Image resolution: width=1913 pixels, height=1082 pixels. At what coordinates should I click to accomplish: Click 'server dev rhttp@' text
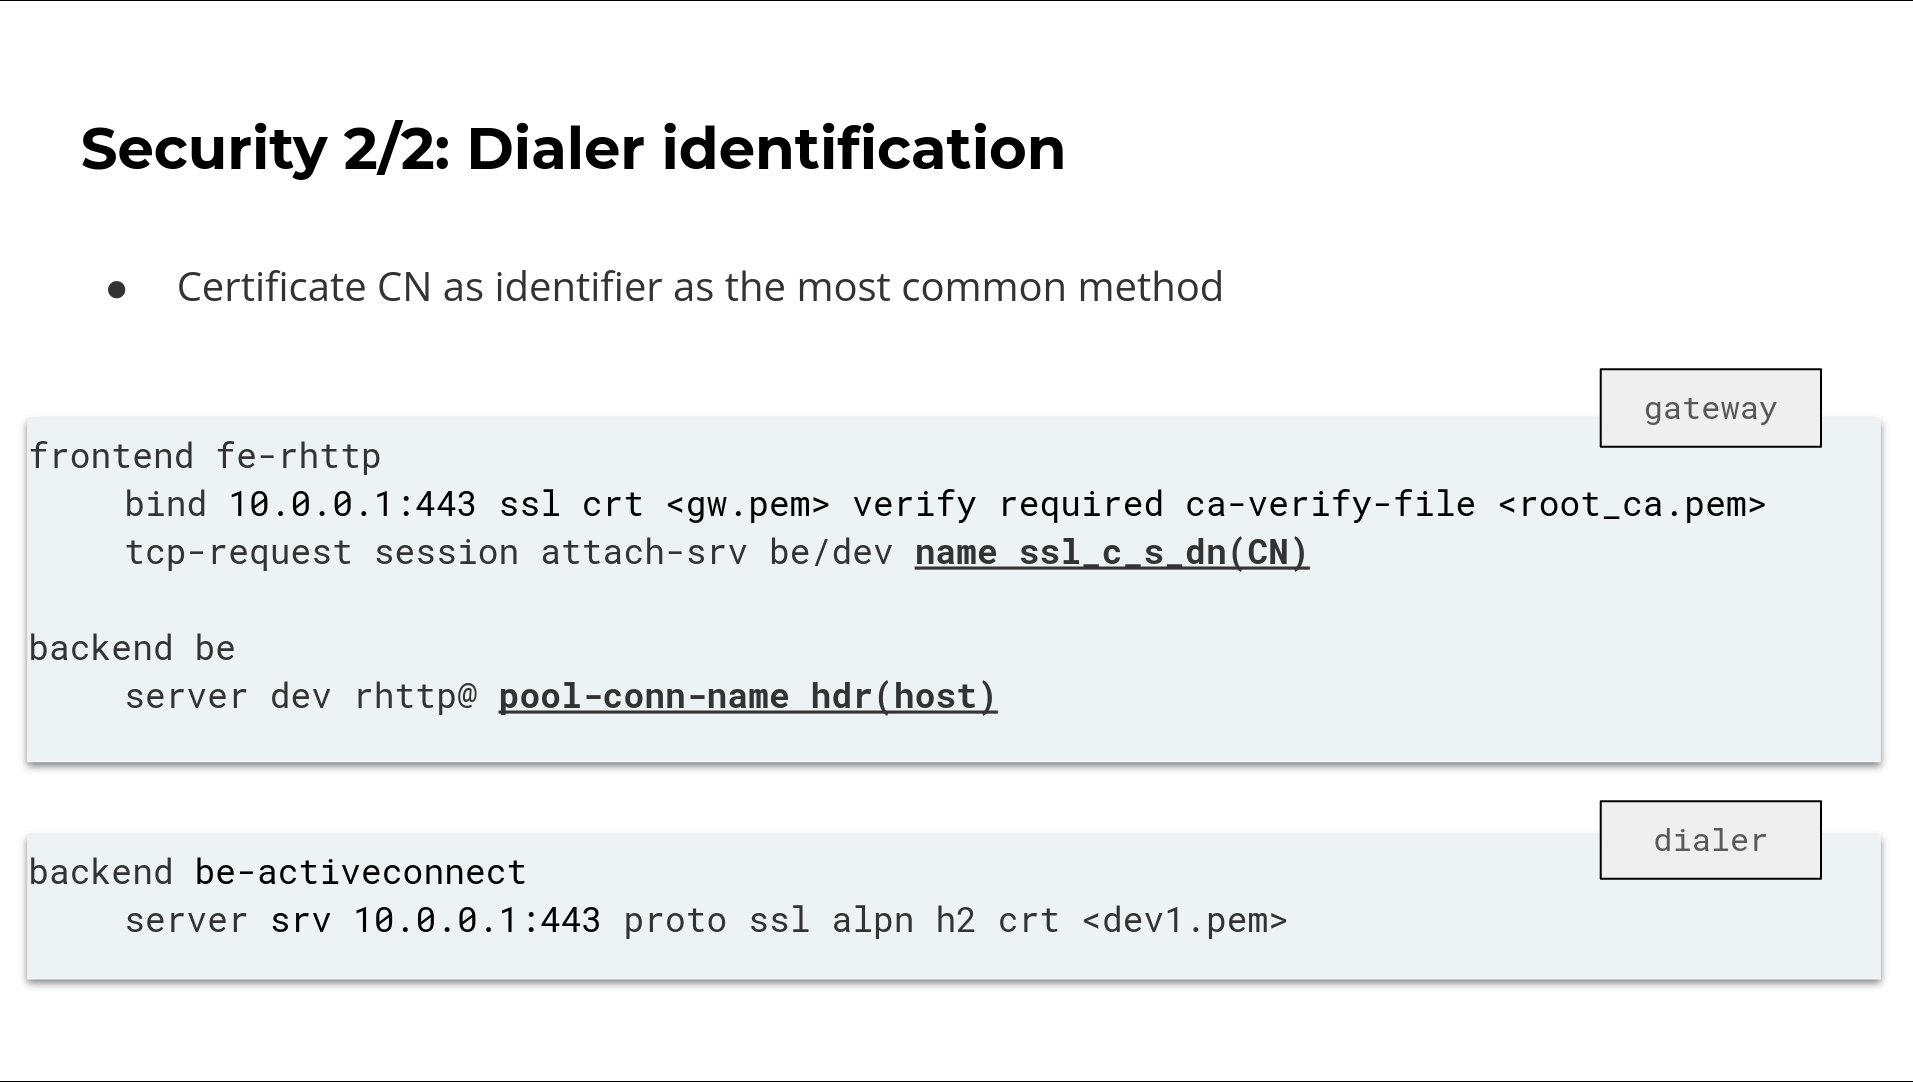[301, 697]
